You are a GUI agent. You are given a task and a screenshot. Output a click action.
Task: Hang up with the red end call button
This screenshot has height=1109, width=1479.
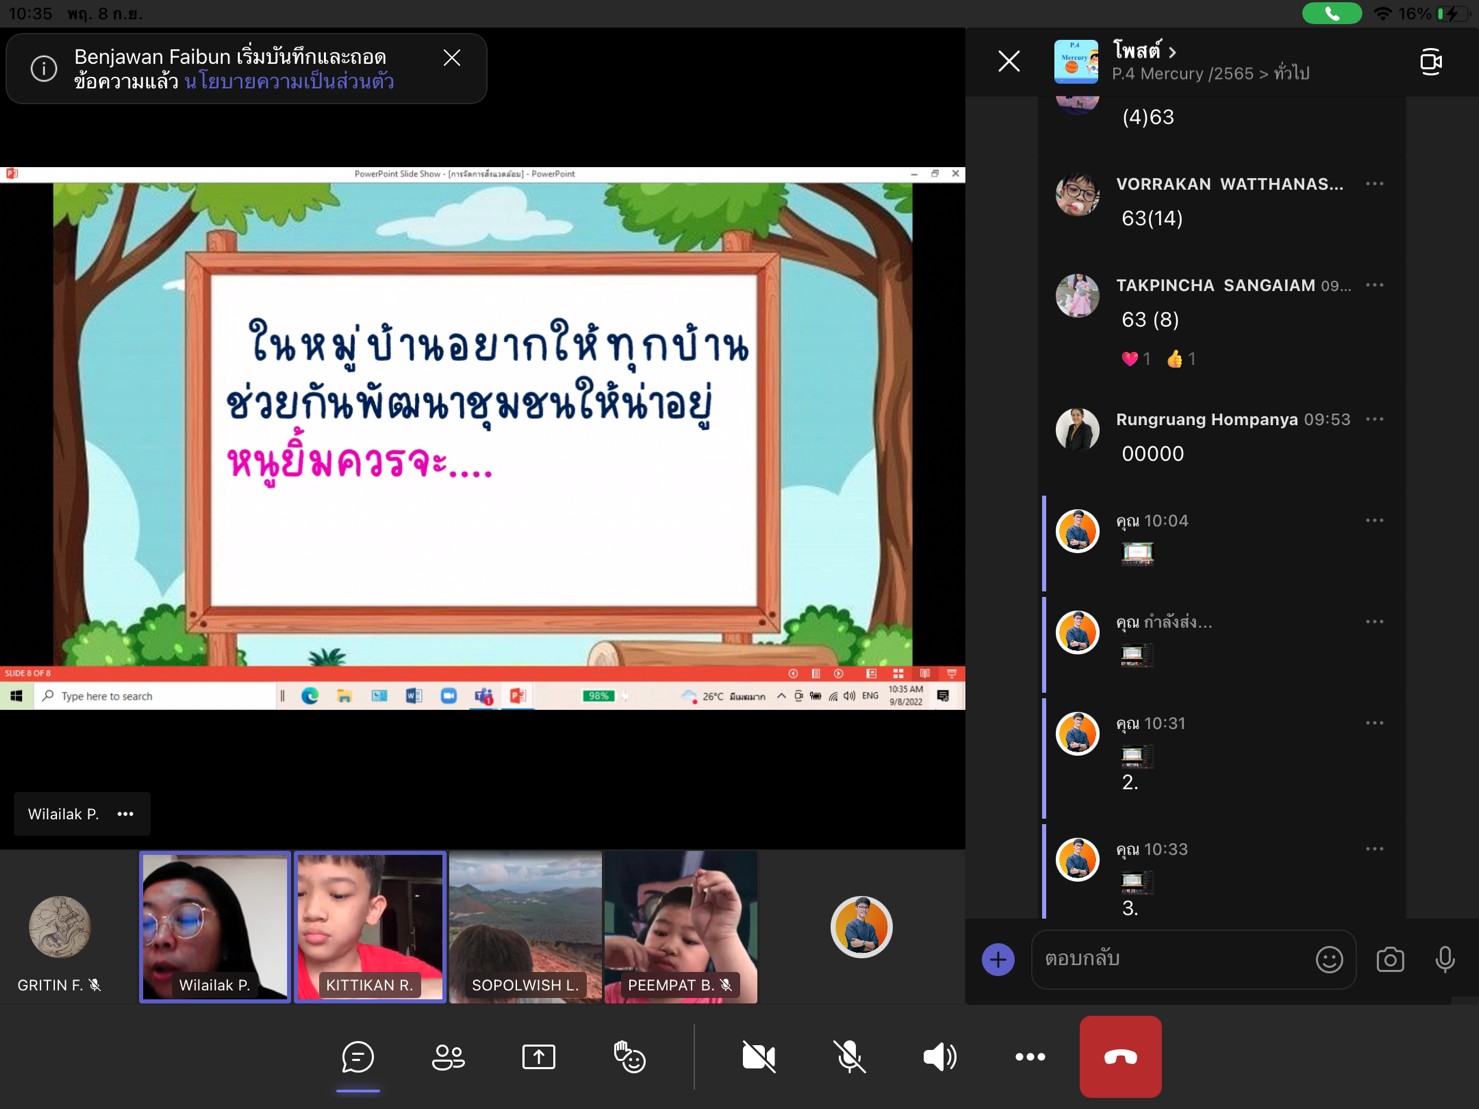tap(1120, 1057)
